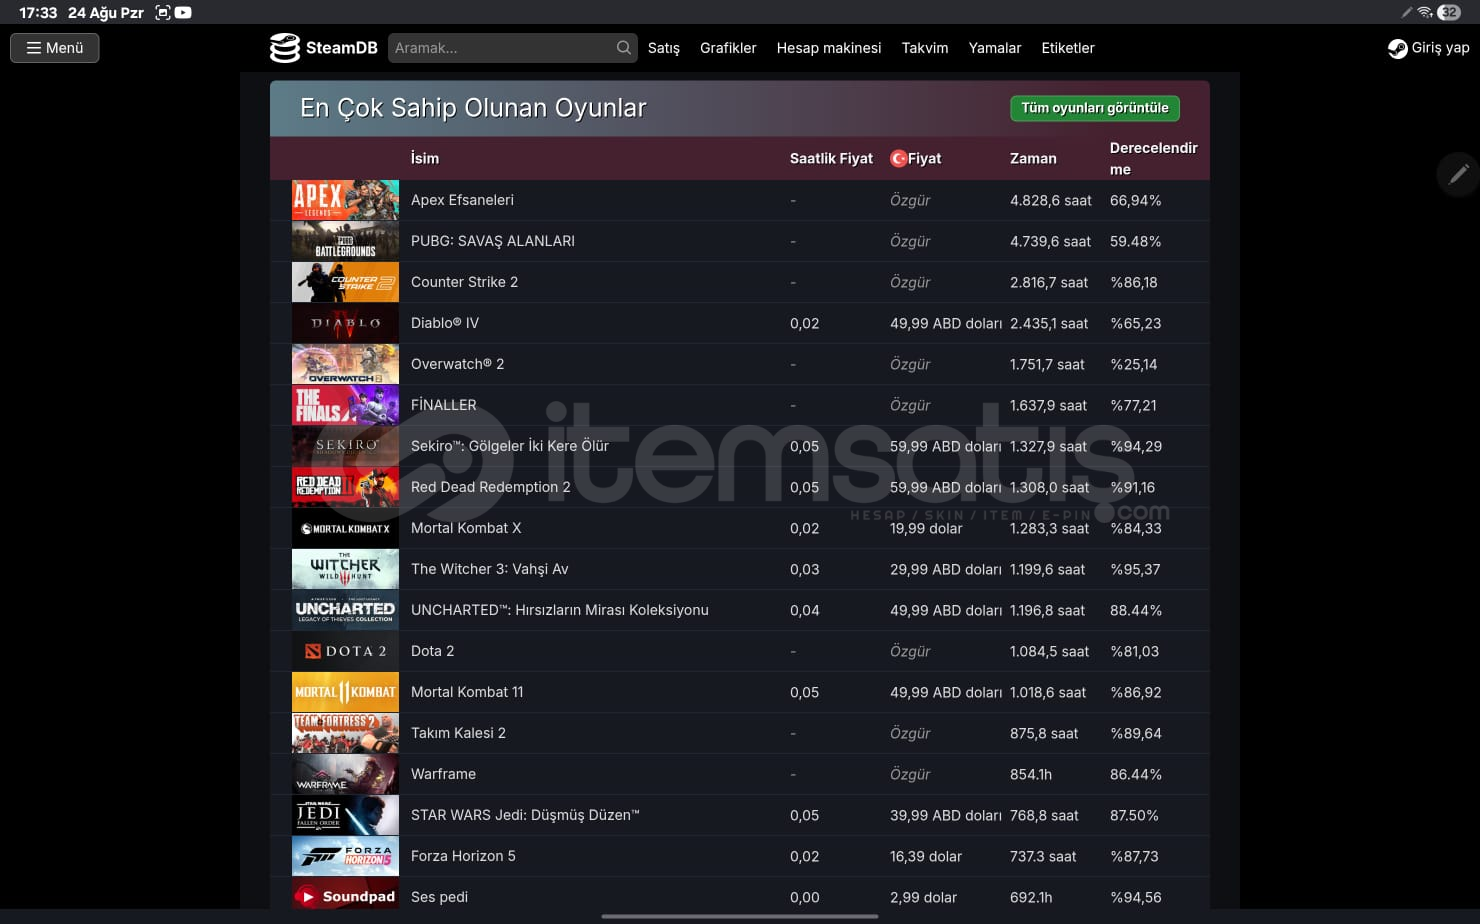Click the Counter Strike 2 name link
Screen dimensions: 1480x924
464,282
